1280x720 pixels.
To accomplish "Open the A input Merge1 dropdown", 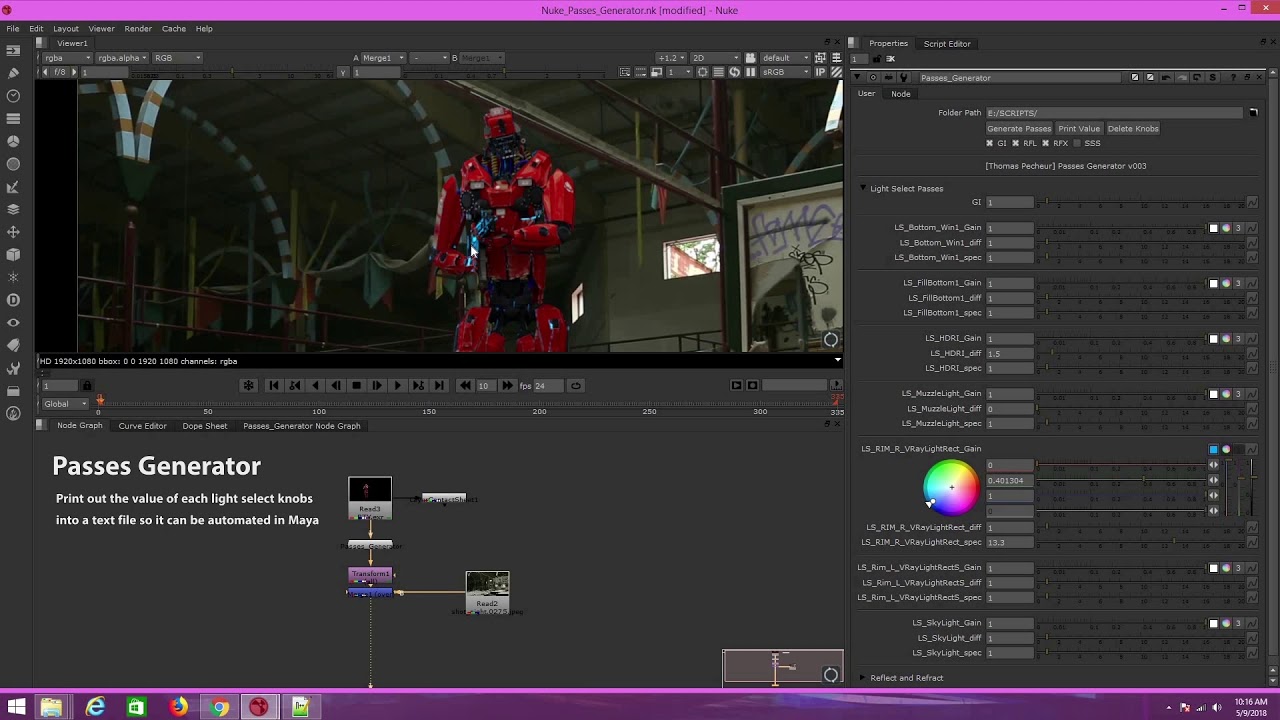I will [384, 58].
